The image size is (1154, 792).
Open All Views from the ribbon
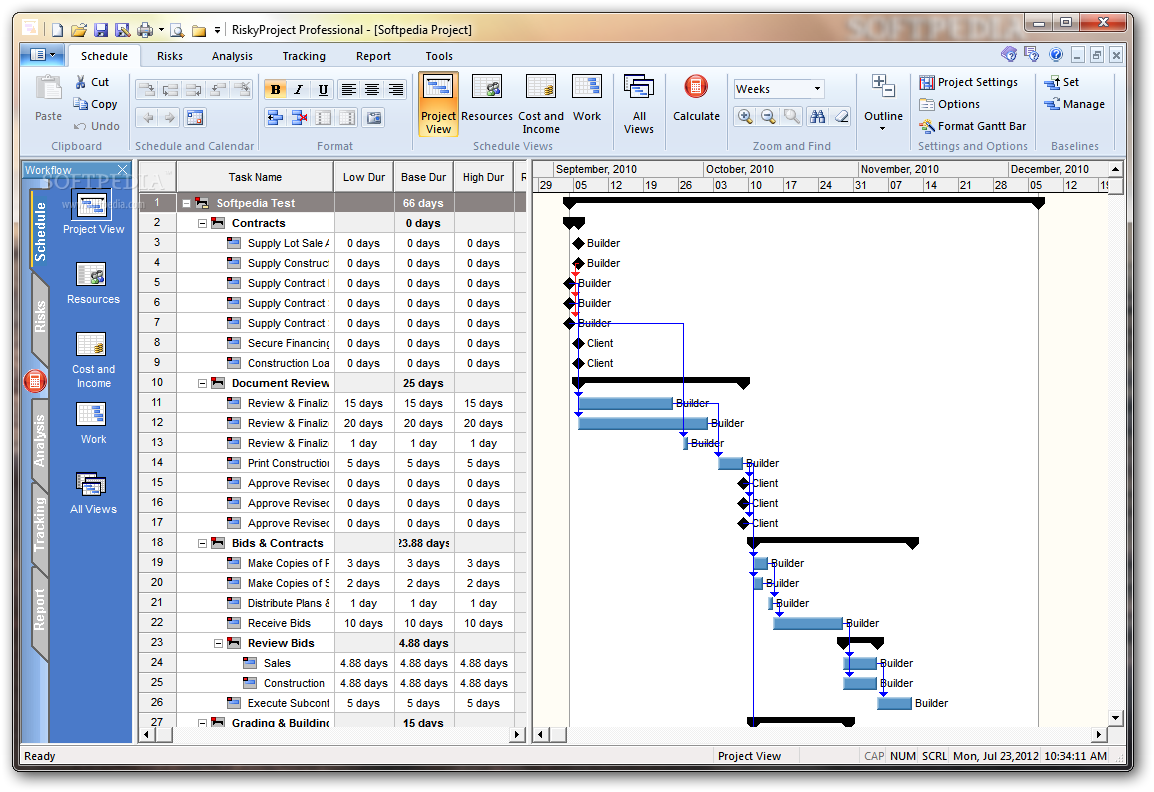[x=639, y=105]
